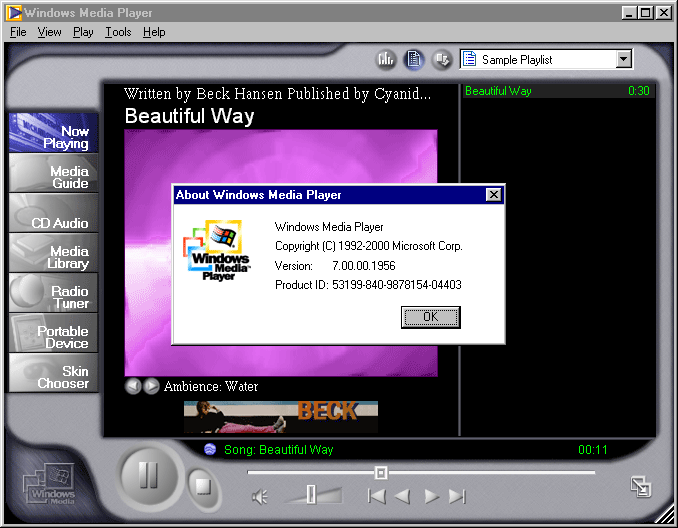
Task: Select previous visualization arrow
Action: pos(133,386)
